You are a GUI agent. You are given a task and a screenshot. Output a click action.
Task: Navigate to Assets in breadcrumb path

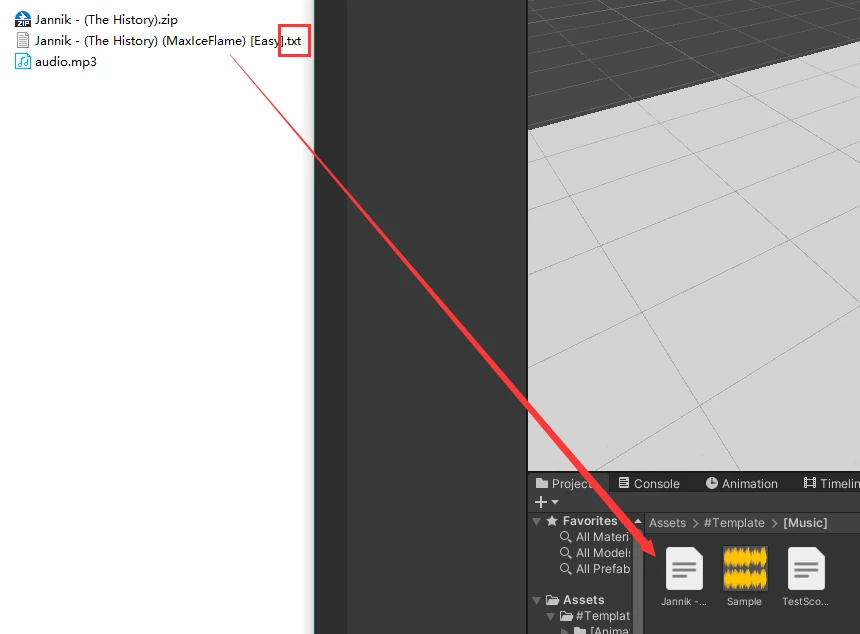click(x=667, y=523)
